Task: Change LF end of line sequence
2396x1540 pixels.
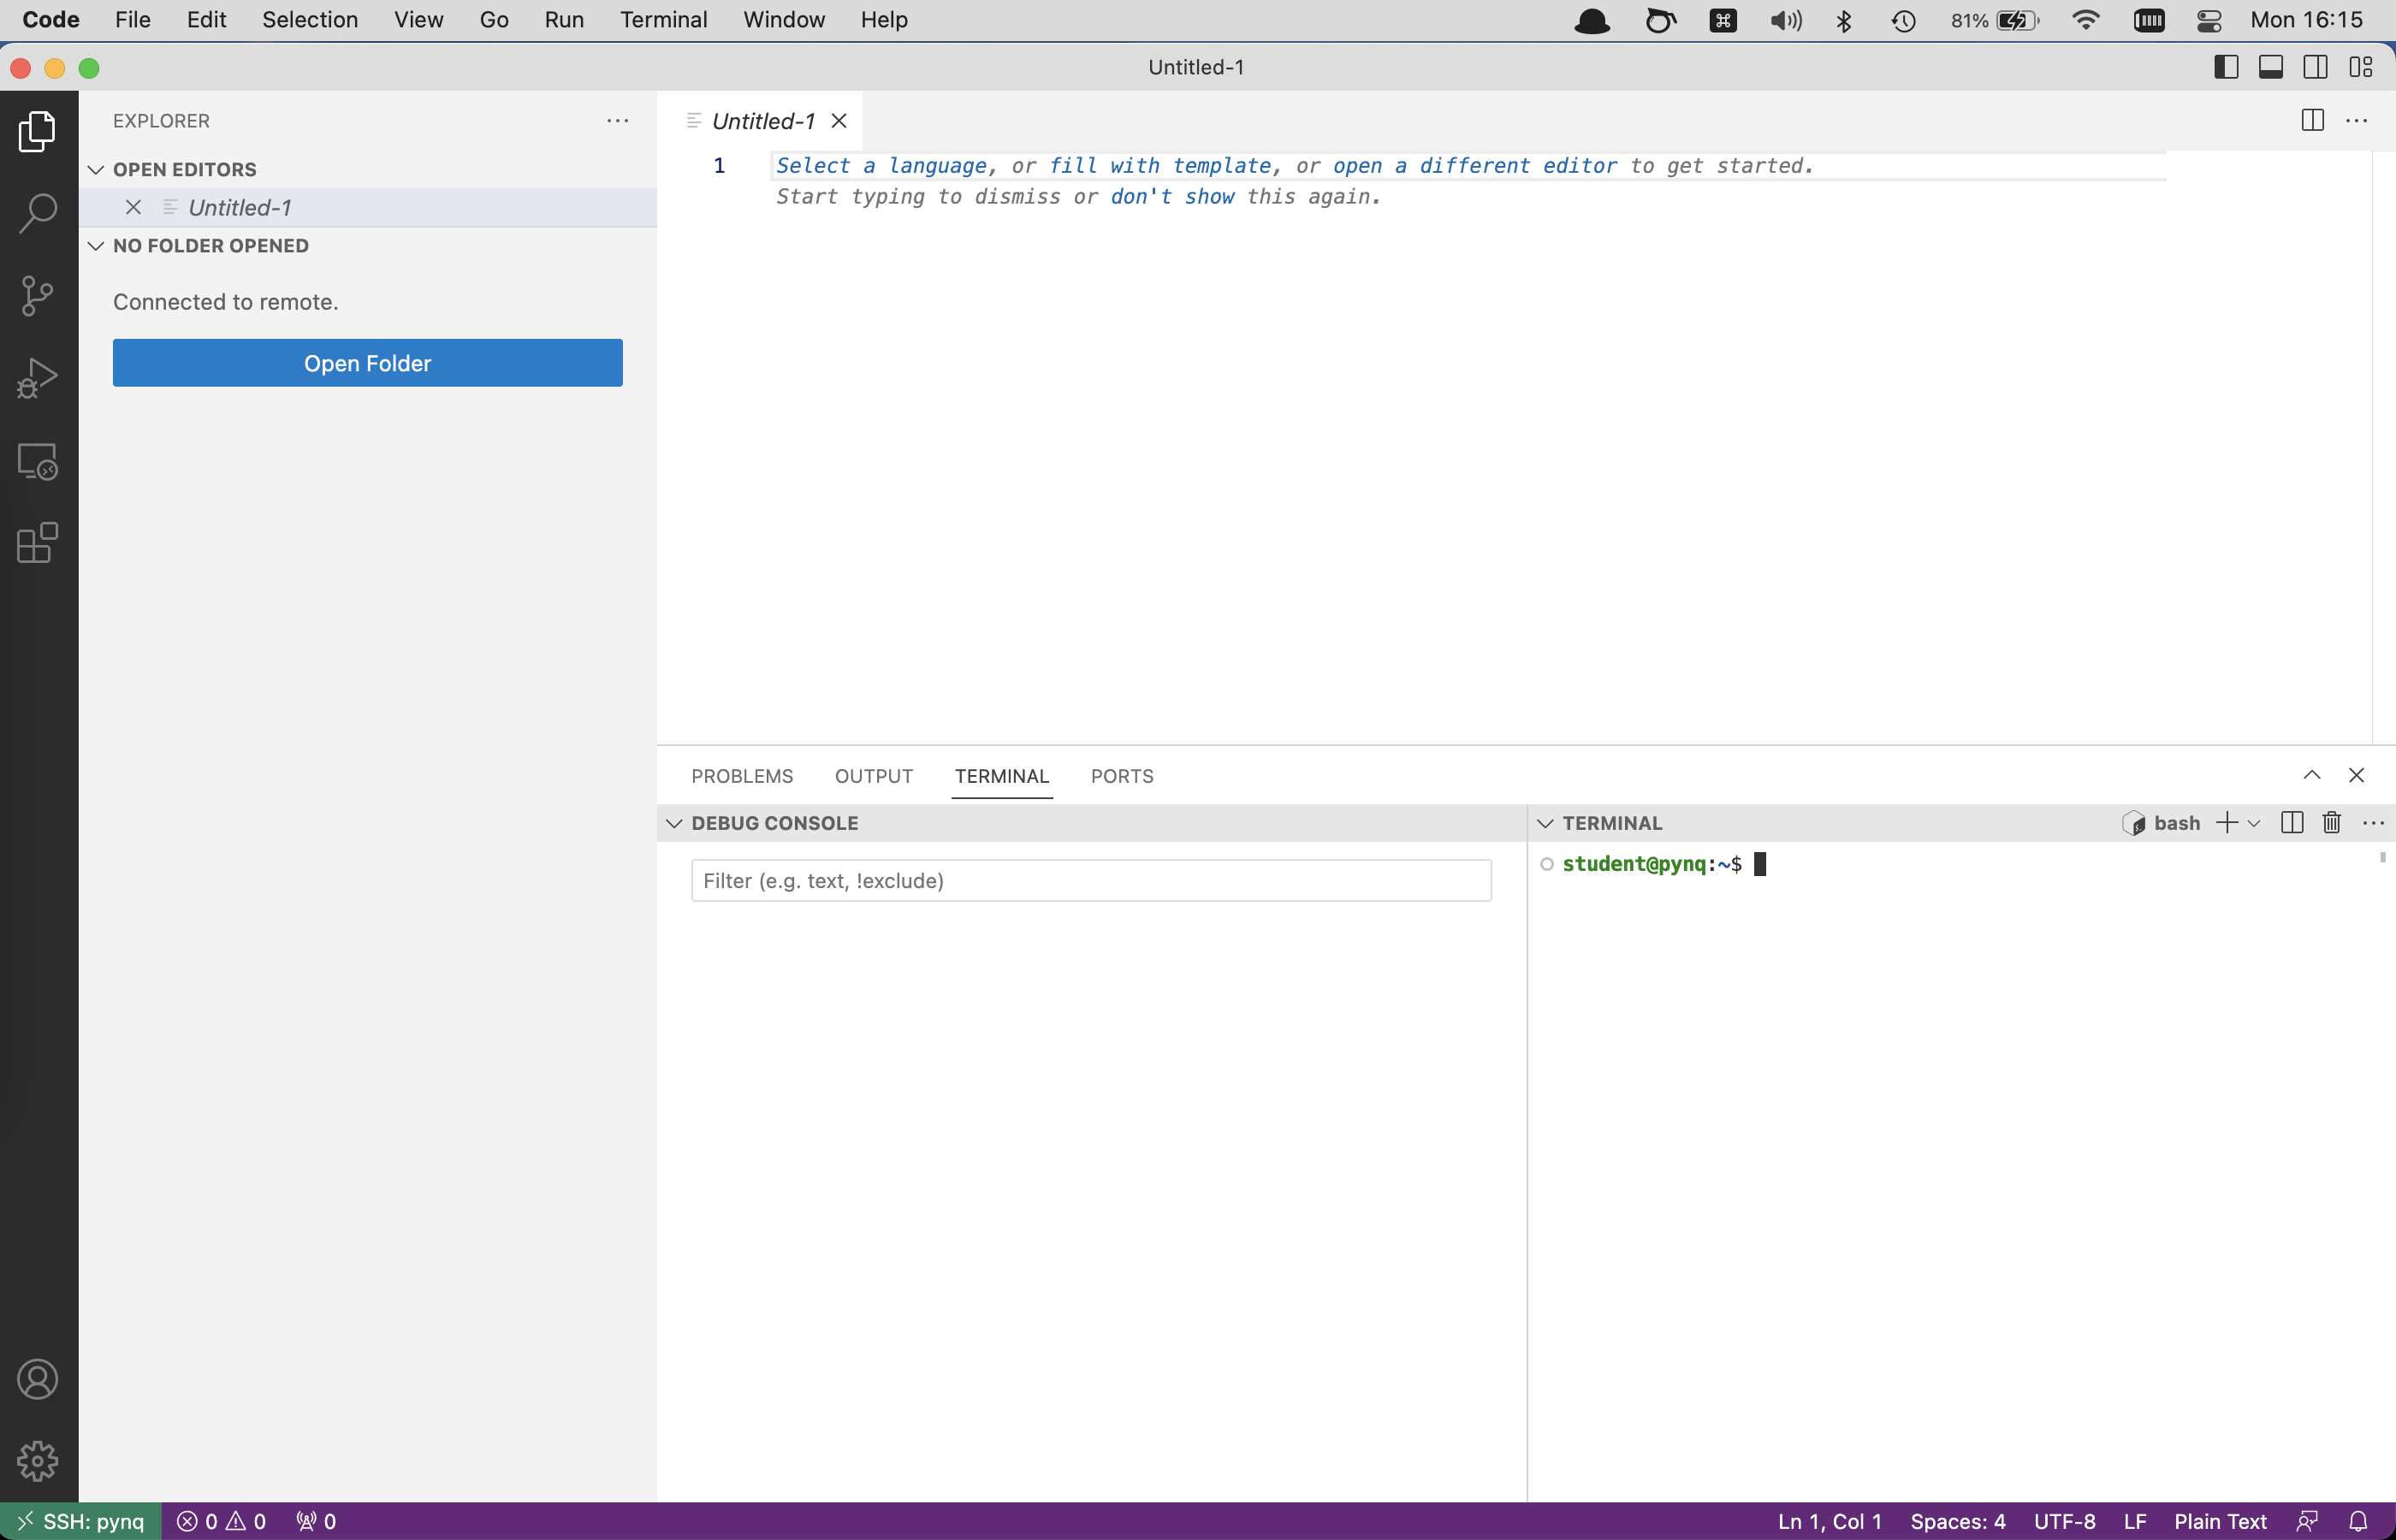Action: pos(2135,1521)
